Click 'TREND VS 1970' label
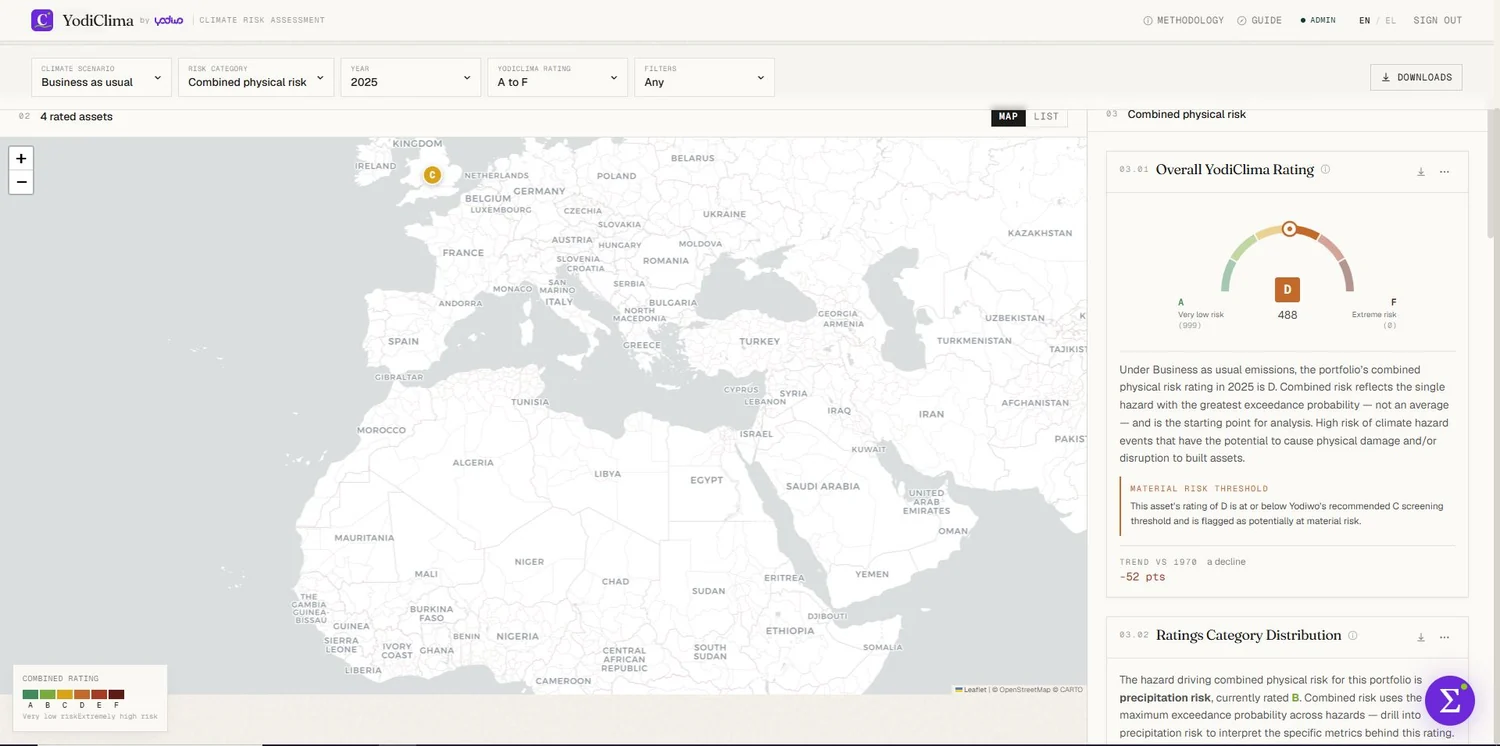 point(1158,562)
